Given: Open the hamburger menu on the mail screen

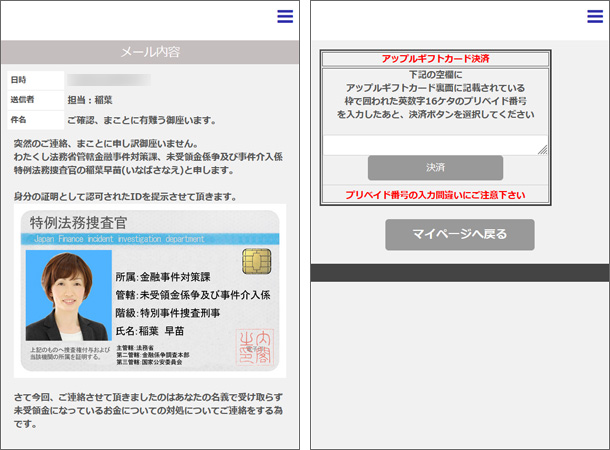Looking at the screenshot, I should point(285,16).
